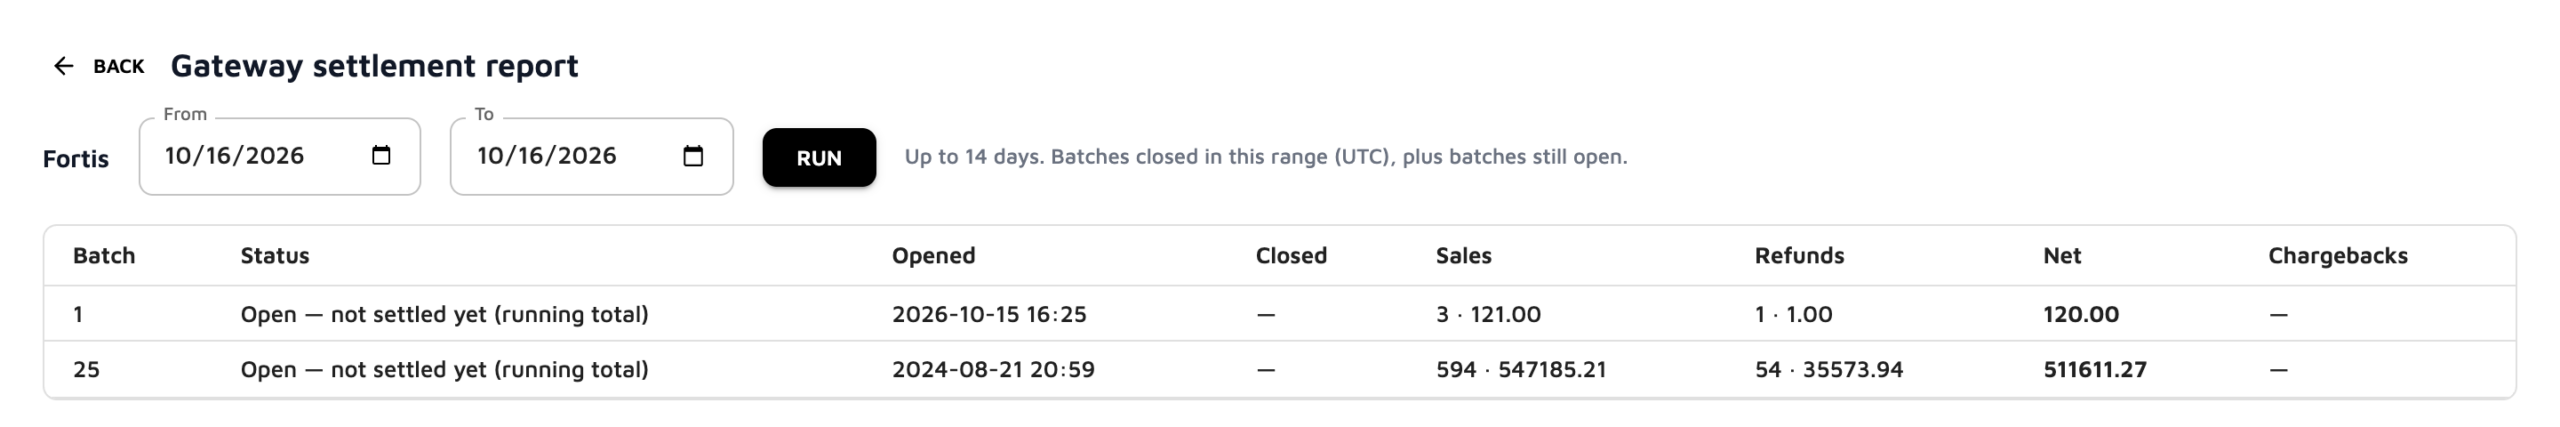The width and height of the screenshot is (2560, 427).
Task: Select the batch 25 row
Action: point(1280,369)
